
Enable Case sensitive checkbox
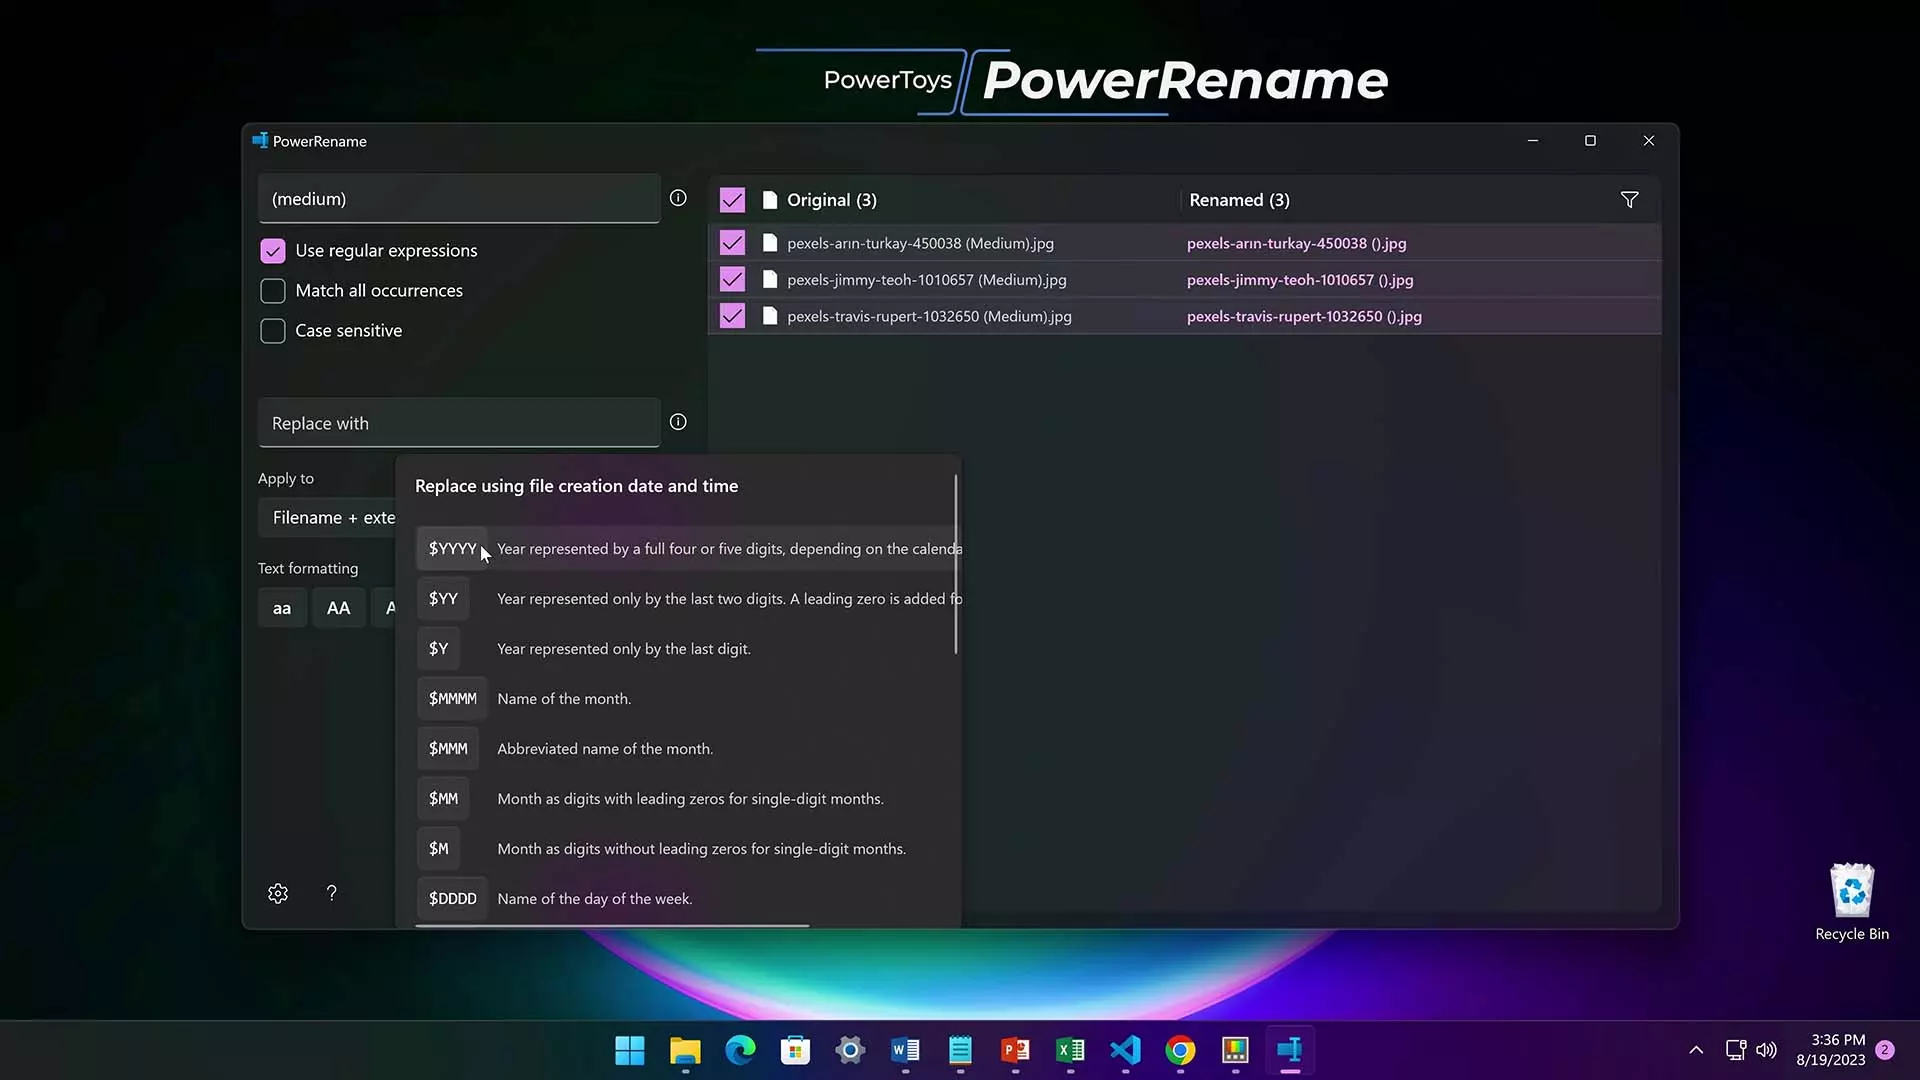click(273, 331)
